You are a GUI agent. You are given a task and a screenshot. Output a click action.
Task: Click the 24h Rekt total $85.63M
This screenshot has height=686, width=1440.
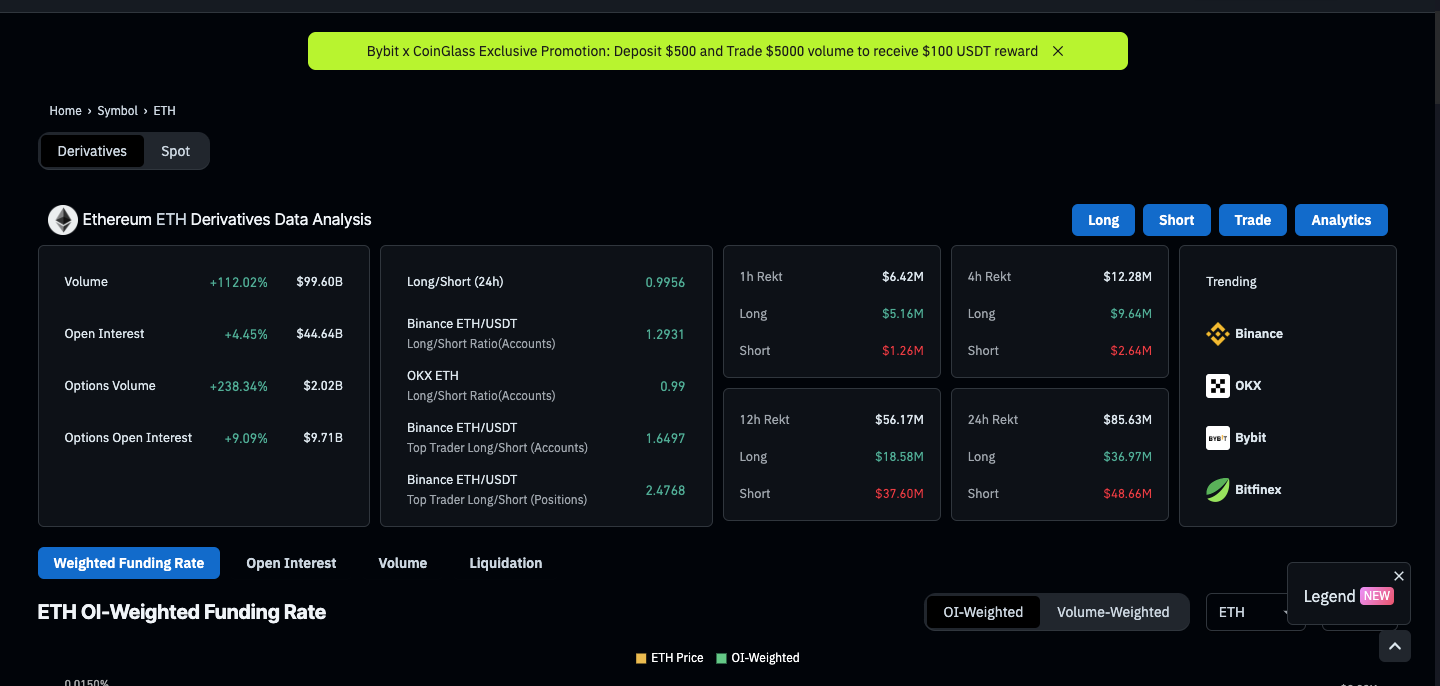pyautogui.click(x=1127, y=420)
